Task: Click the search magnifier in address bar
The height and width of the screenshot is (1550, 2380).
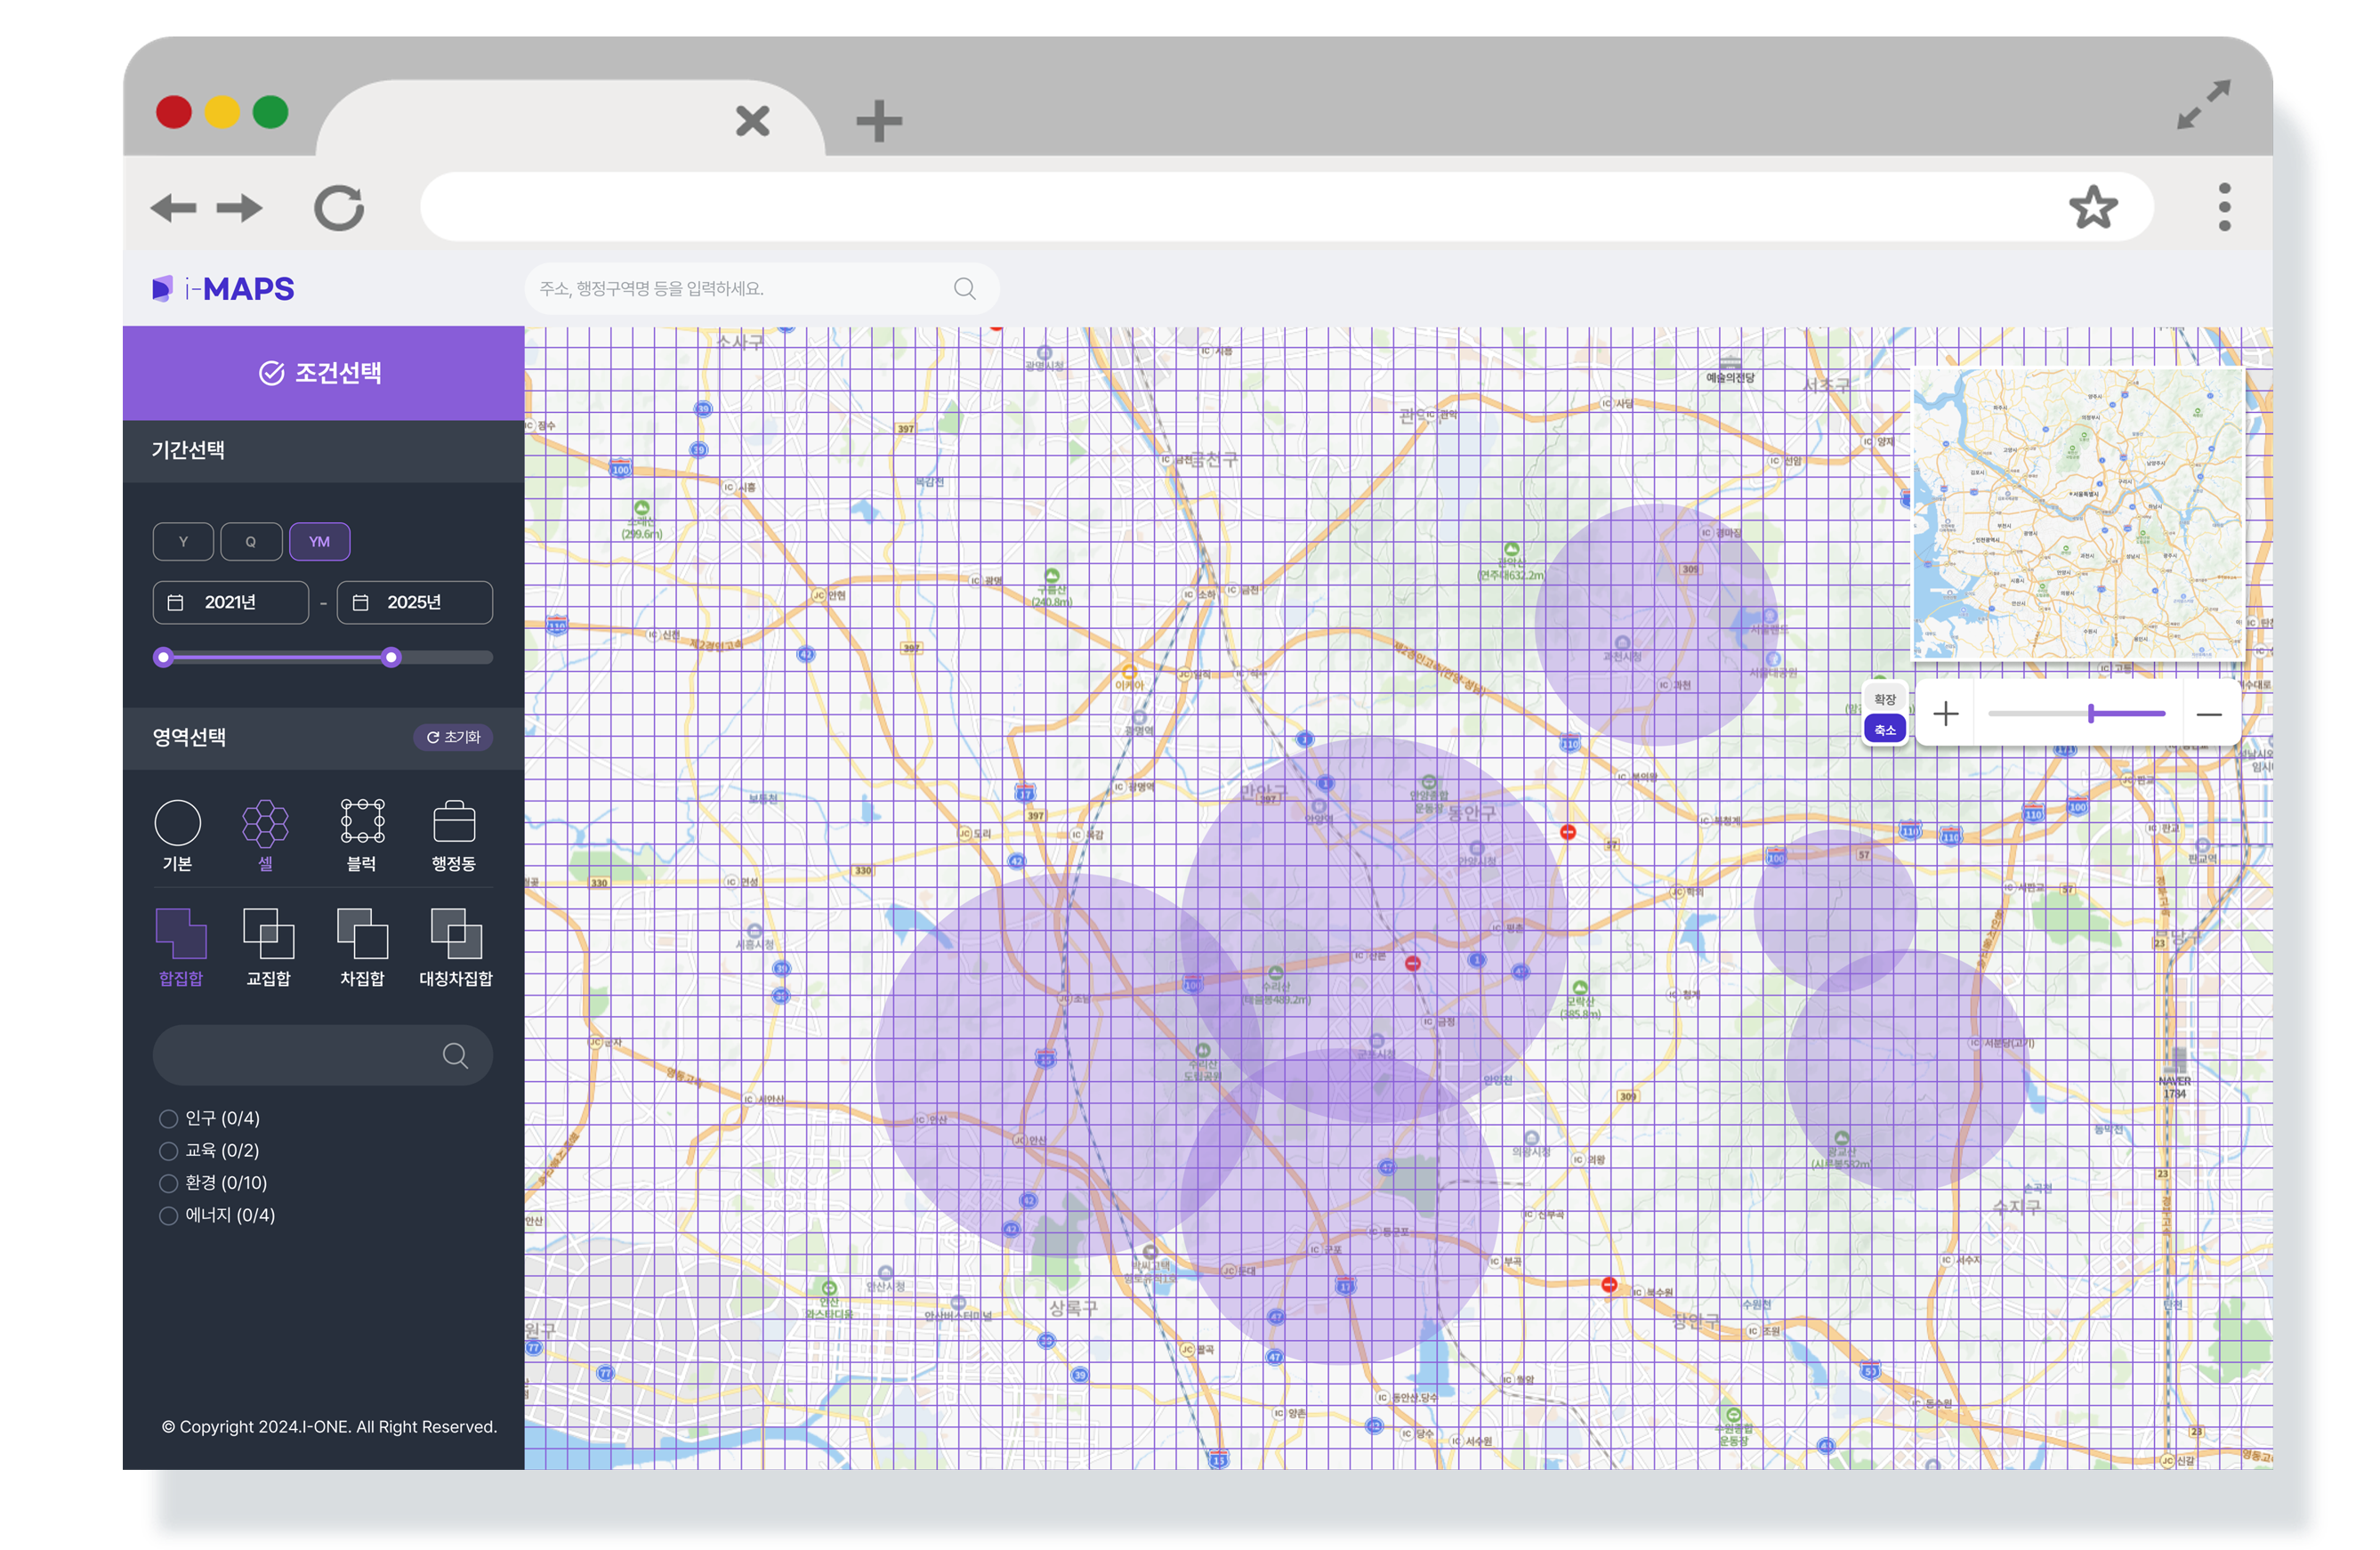Action: (964, 289)
